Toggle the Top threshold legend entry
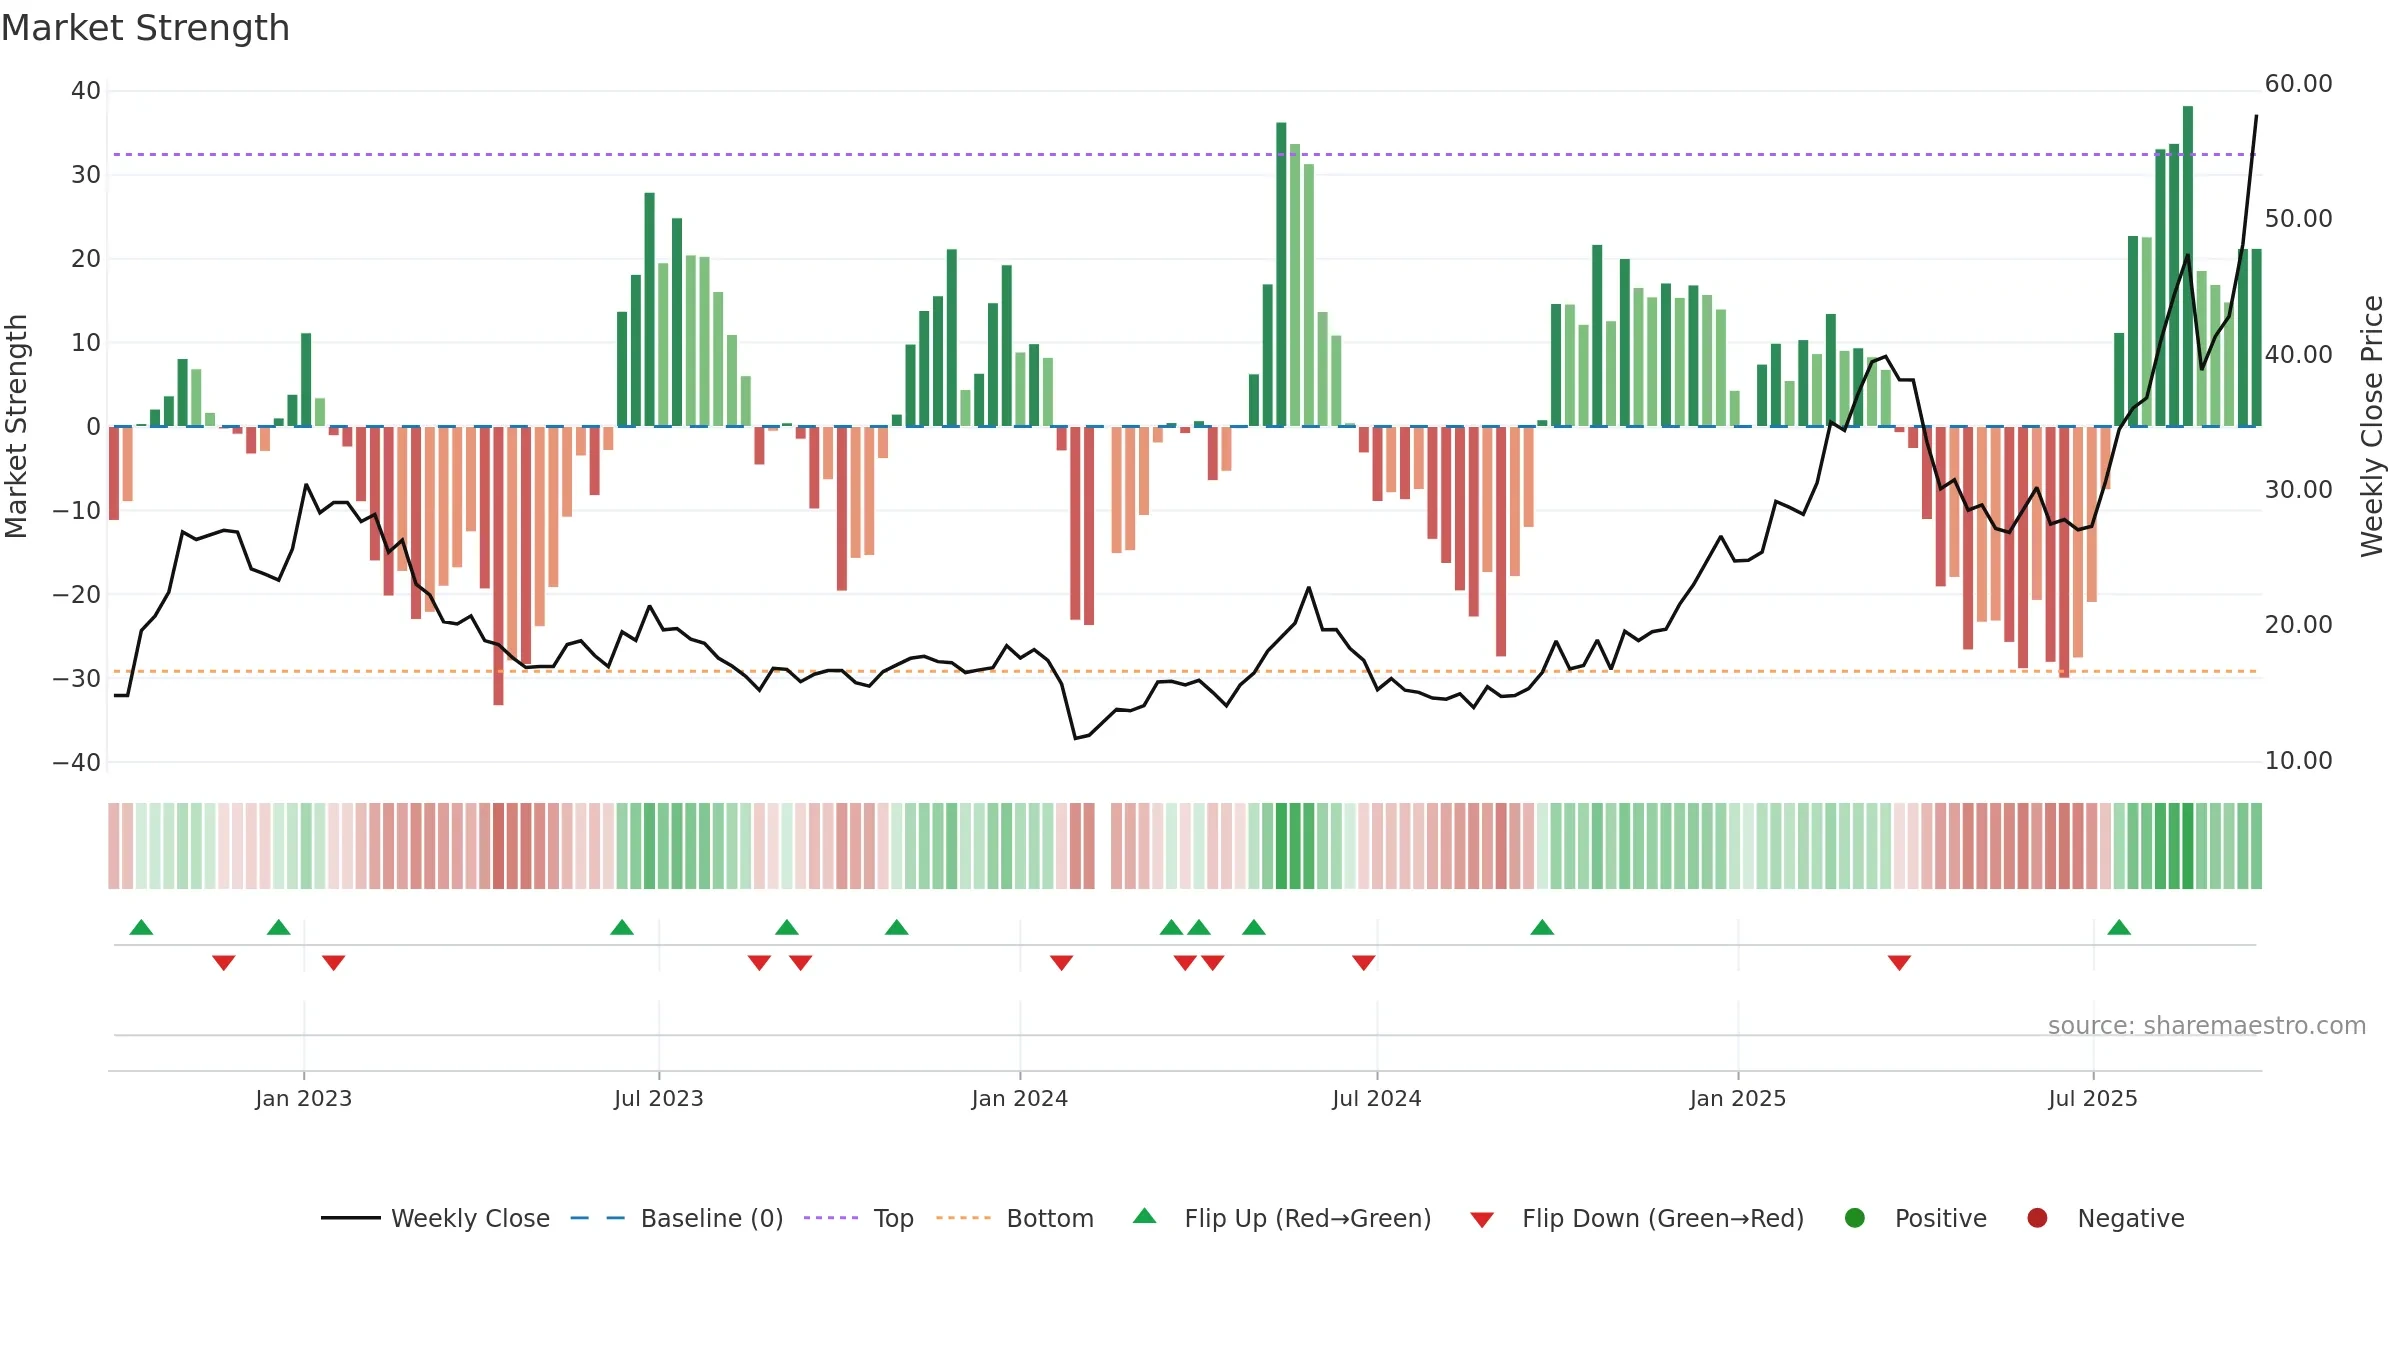The height and width of the screenshot is (1350, 2400). click(858, 1218)
